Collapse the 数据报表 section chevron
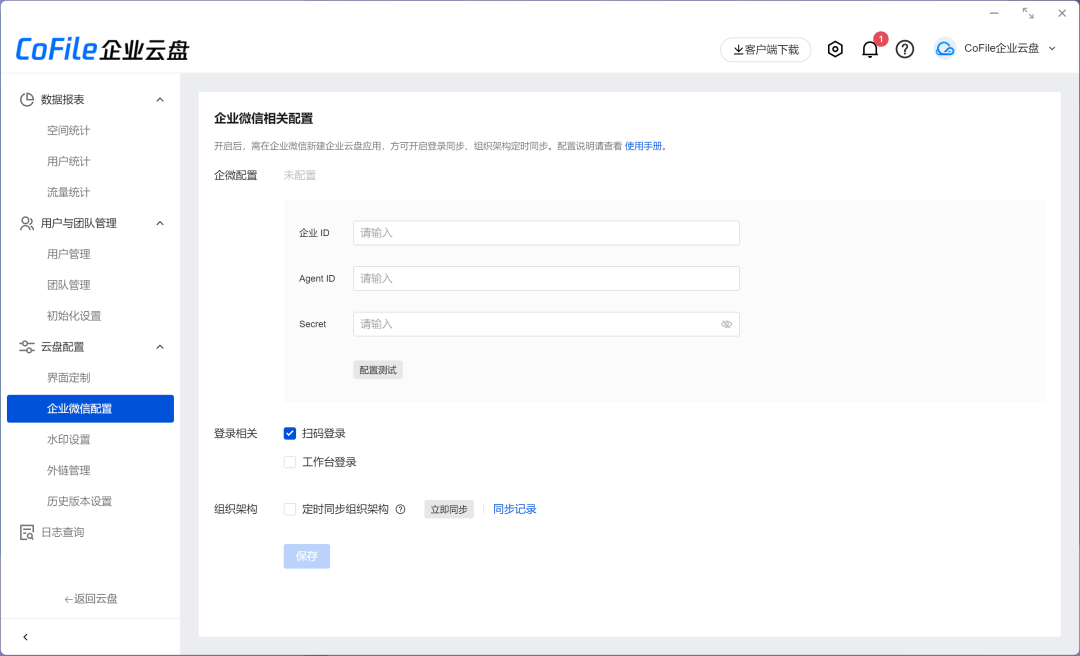 click(159, 99)
